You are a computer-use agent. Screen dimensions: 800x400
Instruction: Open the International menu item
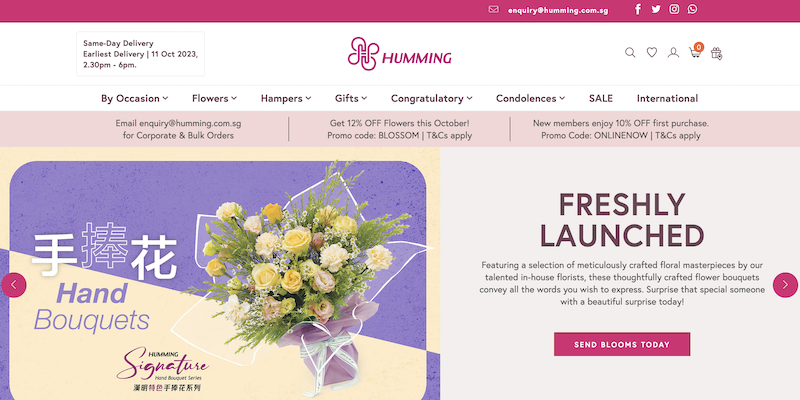pyautogui.click(x=667, y=98)
